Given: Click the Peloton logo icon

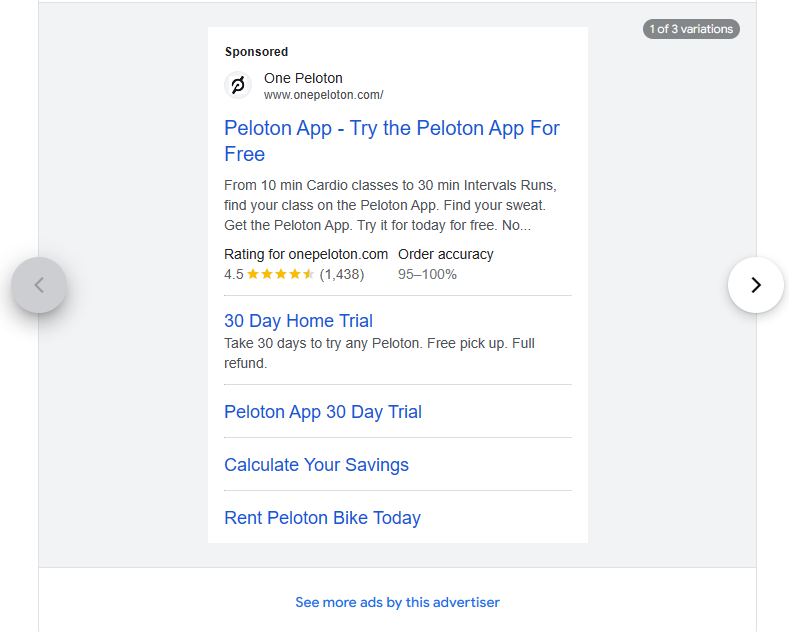Looking at the screenshot, I should (238, 86).
